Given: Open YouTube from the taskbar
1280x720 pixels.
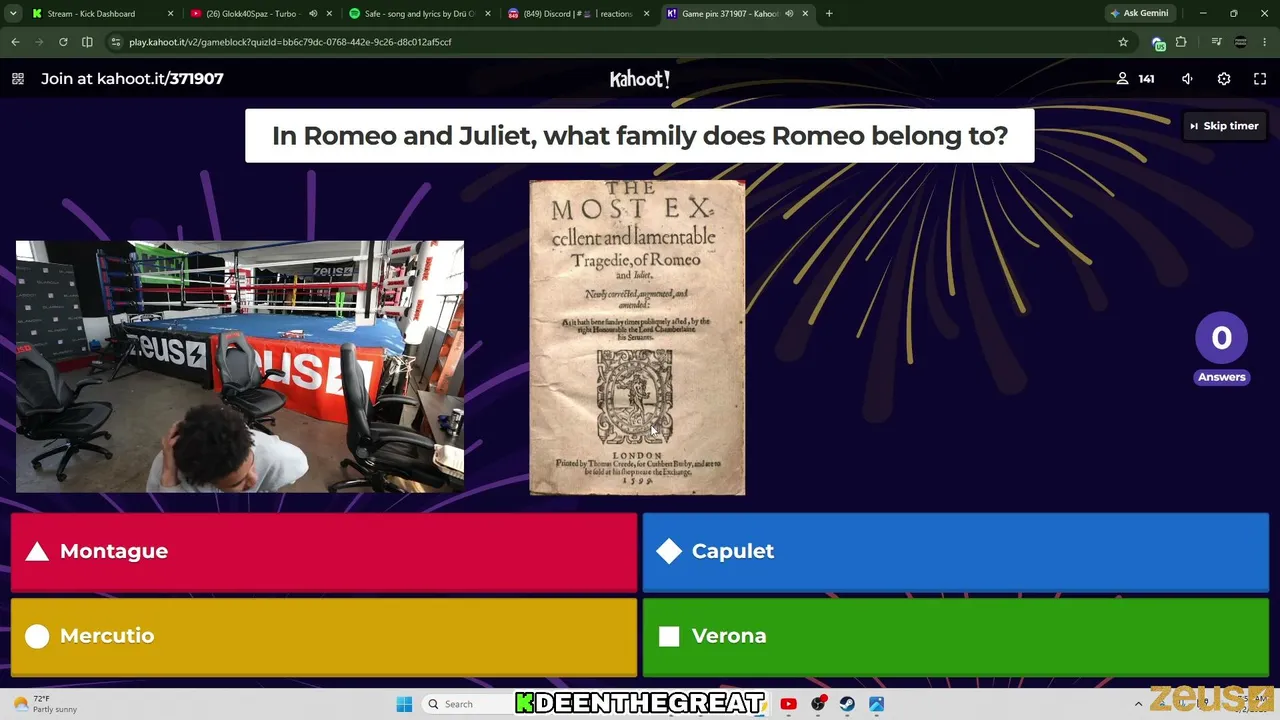Looking at the screenshot, I should pyautogui.click(x=788, y=704).
